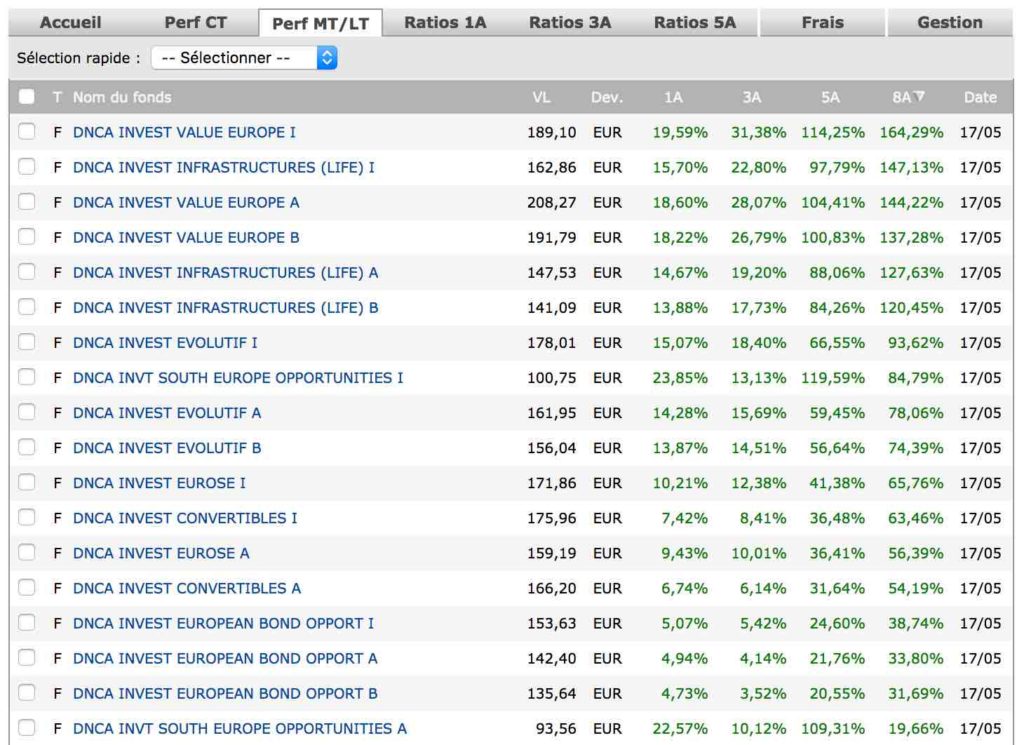Switch to the Perf CT tab

tap(195, 23)
